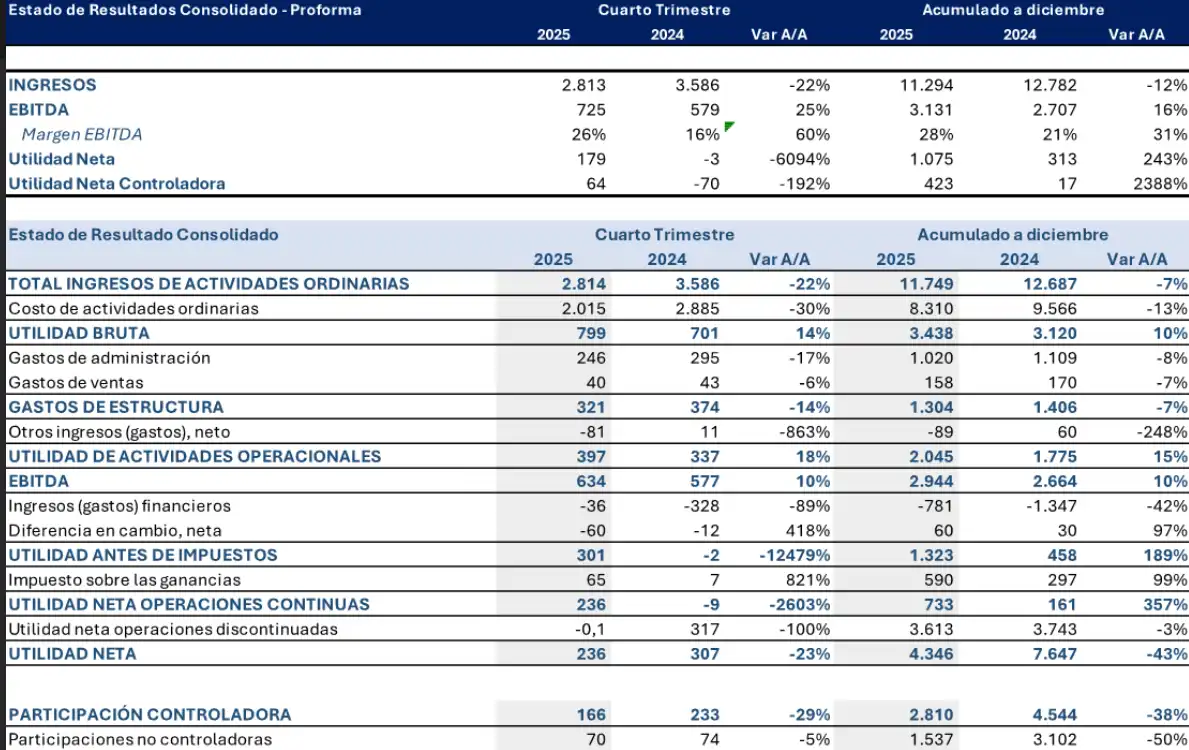The width and height of the screenshot is (1189, 750).
Task: Click the PARTICIPACIÓN CONTROLADORA value 166
Action: [x=590, y=714]
